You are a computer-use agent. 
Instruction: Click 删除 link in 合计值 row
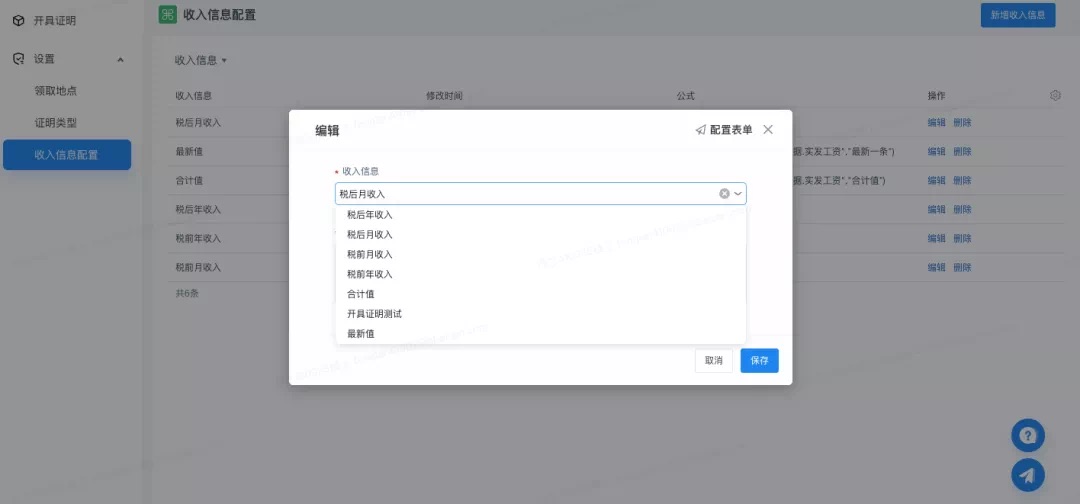tap(962, 180)
